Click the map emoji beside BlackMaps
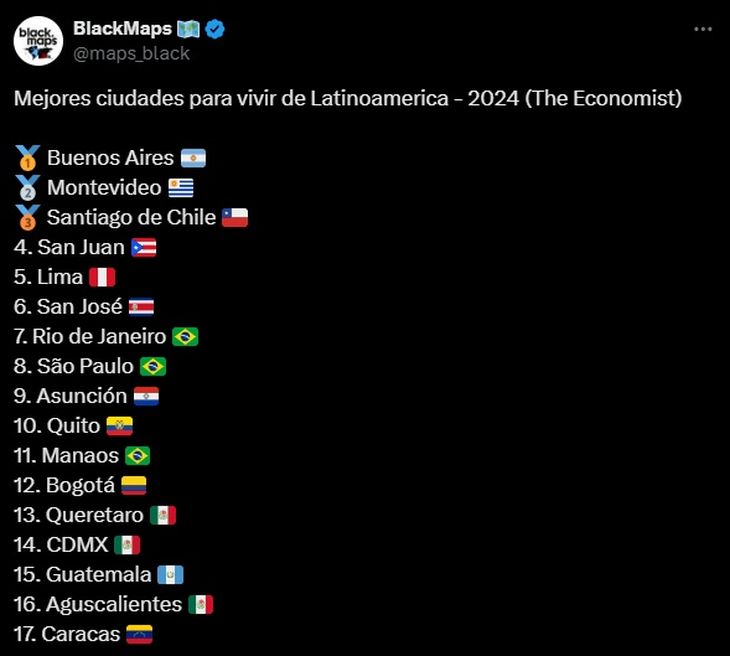The width and height of the screenshot is (730, 656). click(x=189, y=29)
